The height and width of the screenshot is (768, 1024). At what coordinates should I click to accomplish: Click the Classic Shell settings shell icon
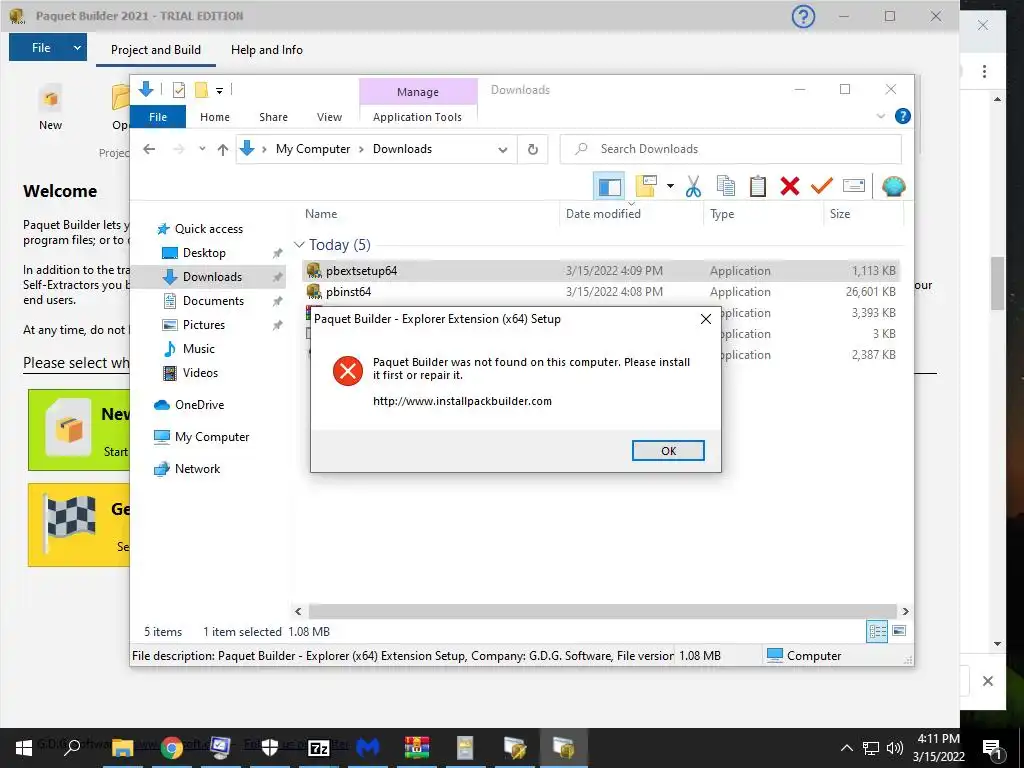coord(893,187)
